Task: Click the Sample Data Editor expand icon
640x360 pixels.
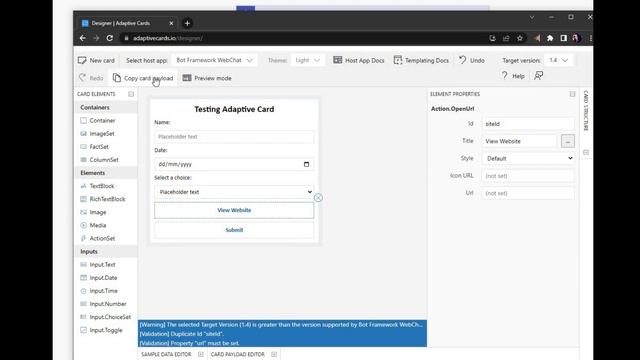Action: pos(201,354)
